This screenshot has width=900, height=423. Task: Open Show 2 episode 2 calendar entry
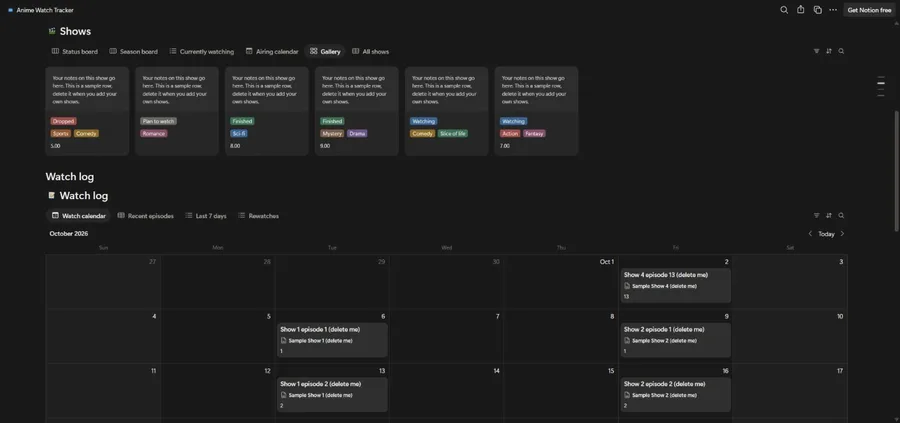(676, 394)
